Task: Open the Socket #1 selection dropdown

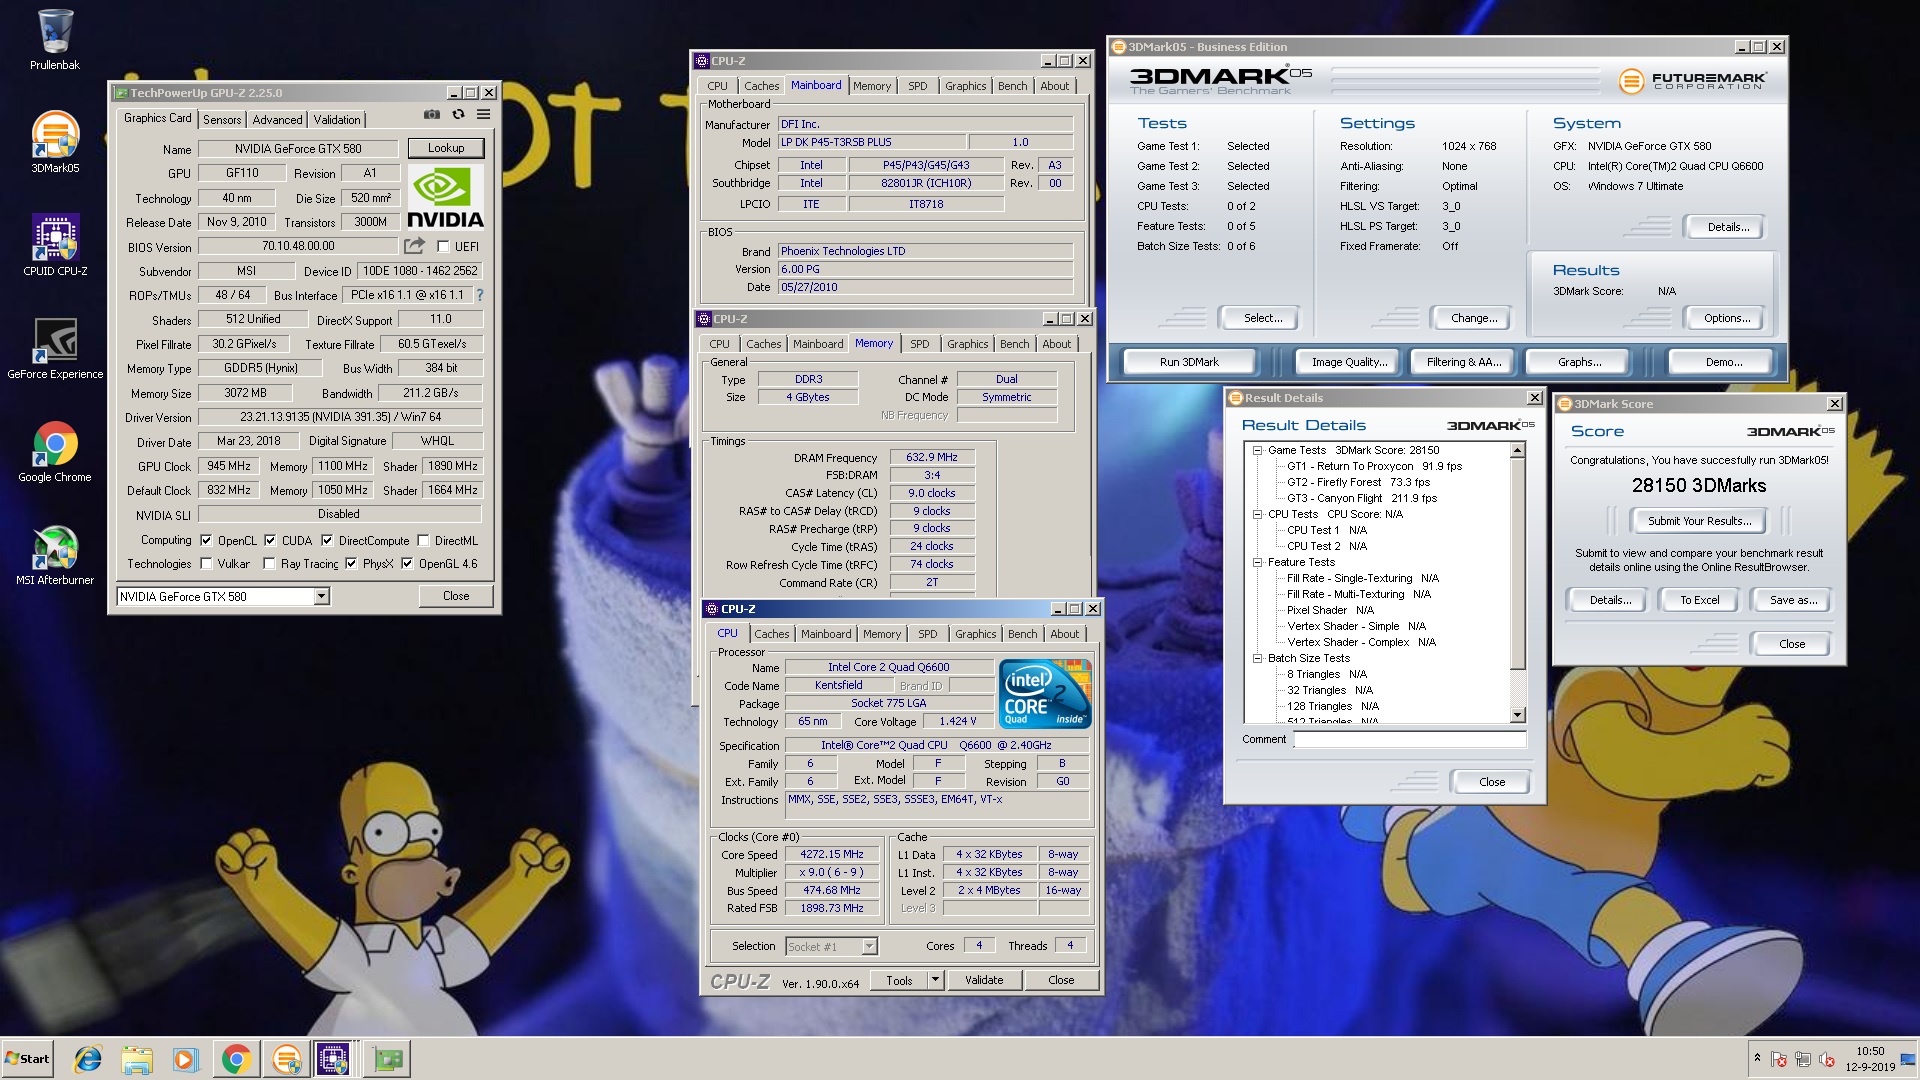Action: [x=869, y=946]
